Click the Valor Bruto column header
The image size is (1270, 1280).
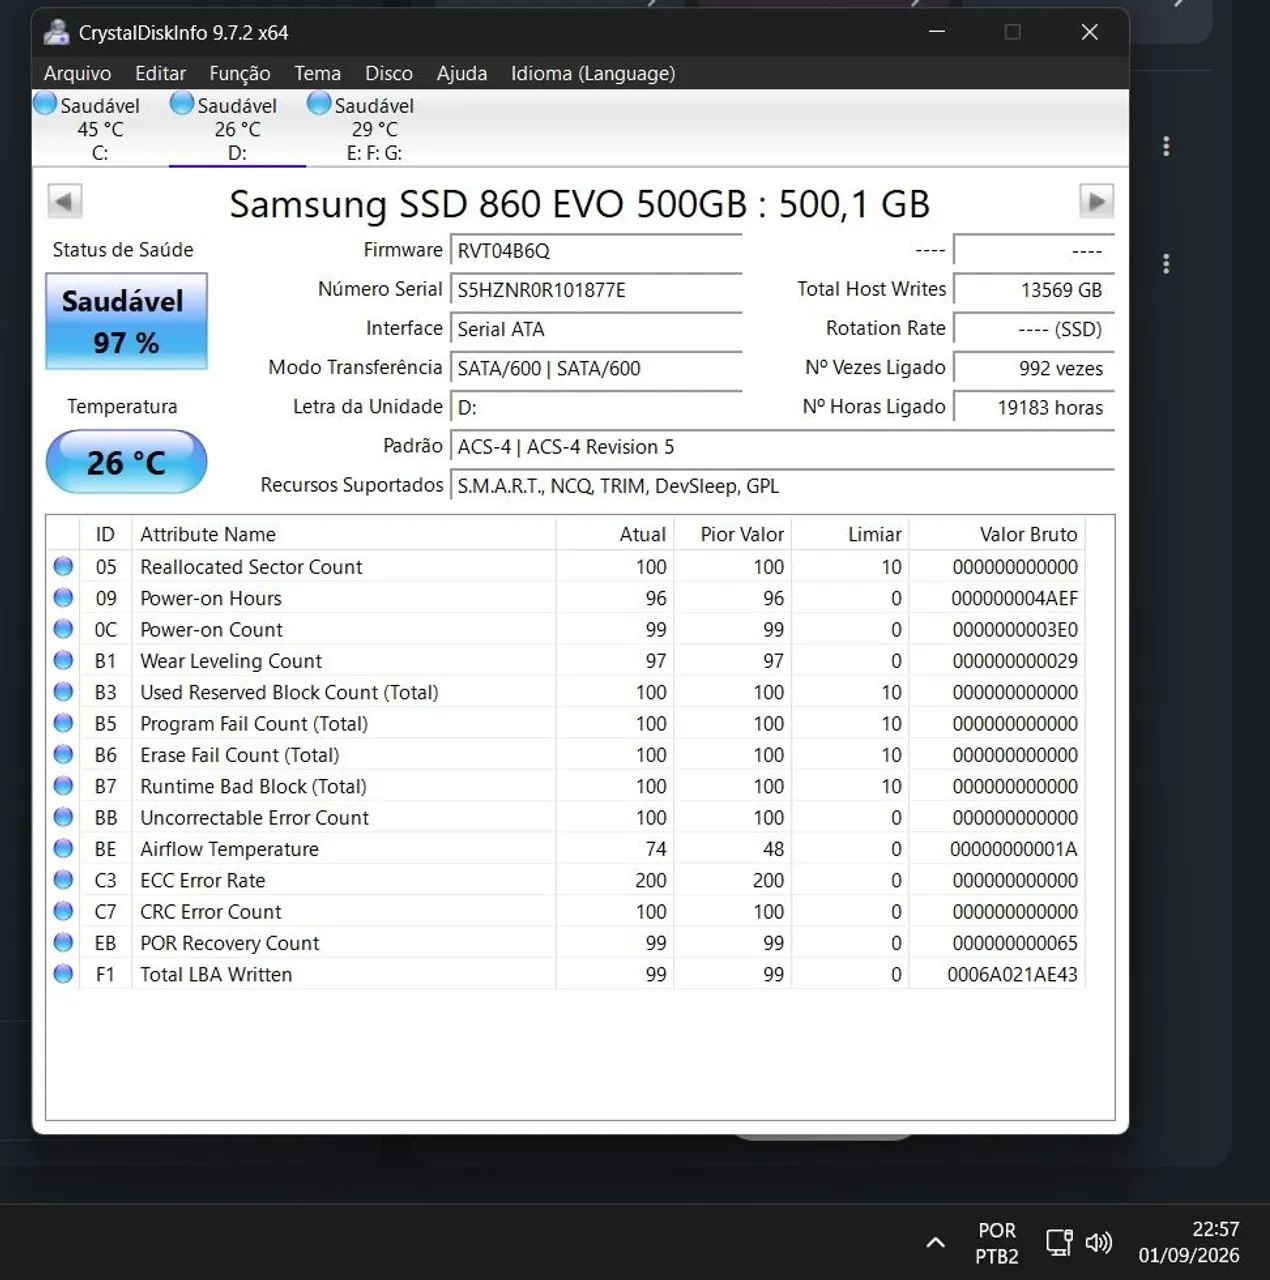(997, 534)
